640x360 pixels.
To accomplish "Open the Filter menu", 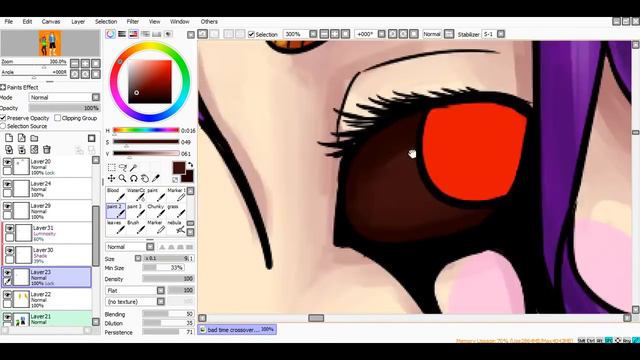I will point(133,22).
